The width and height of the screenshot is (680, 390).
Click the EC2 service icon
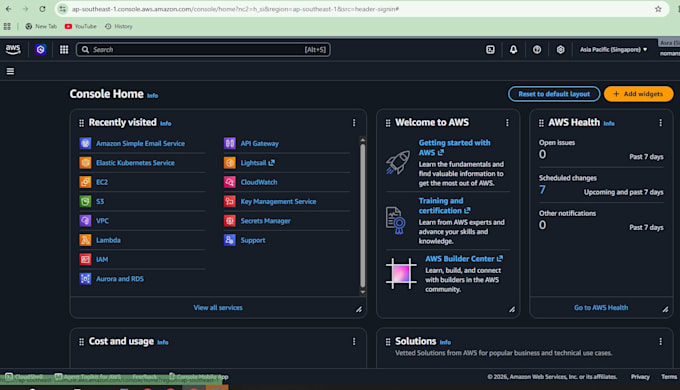click(85, 182)
